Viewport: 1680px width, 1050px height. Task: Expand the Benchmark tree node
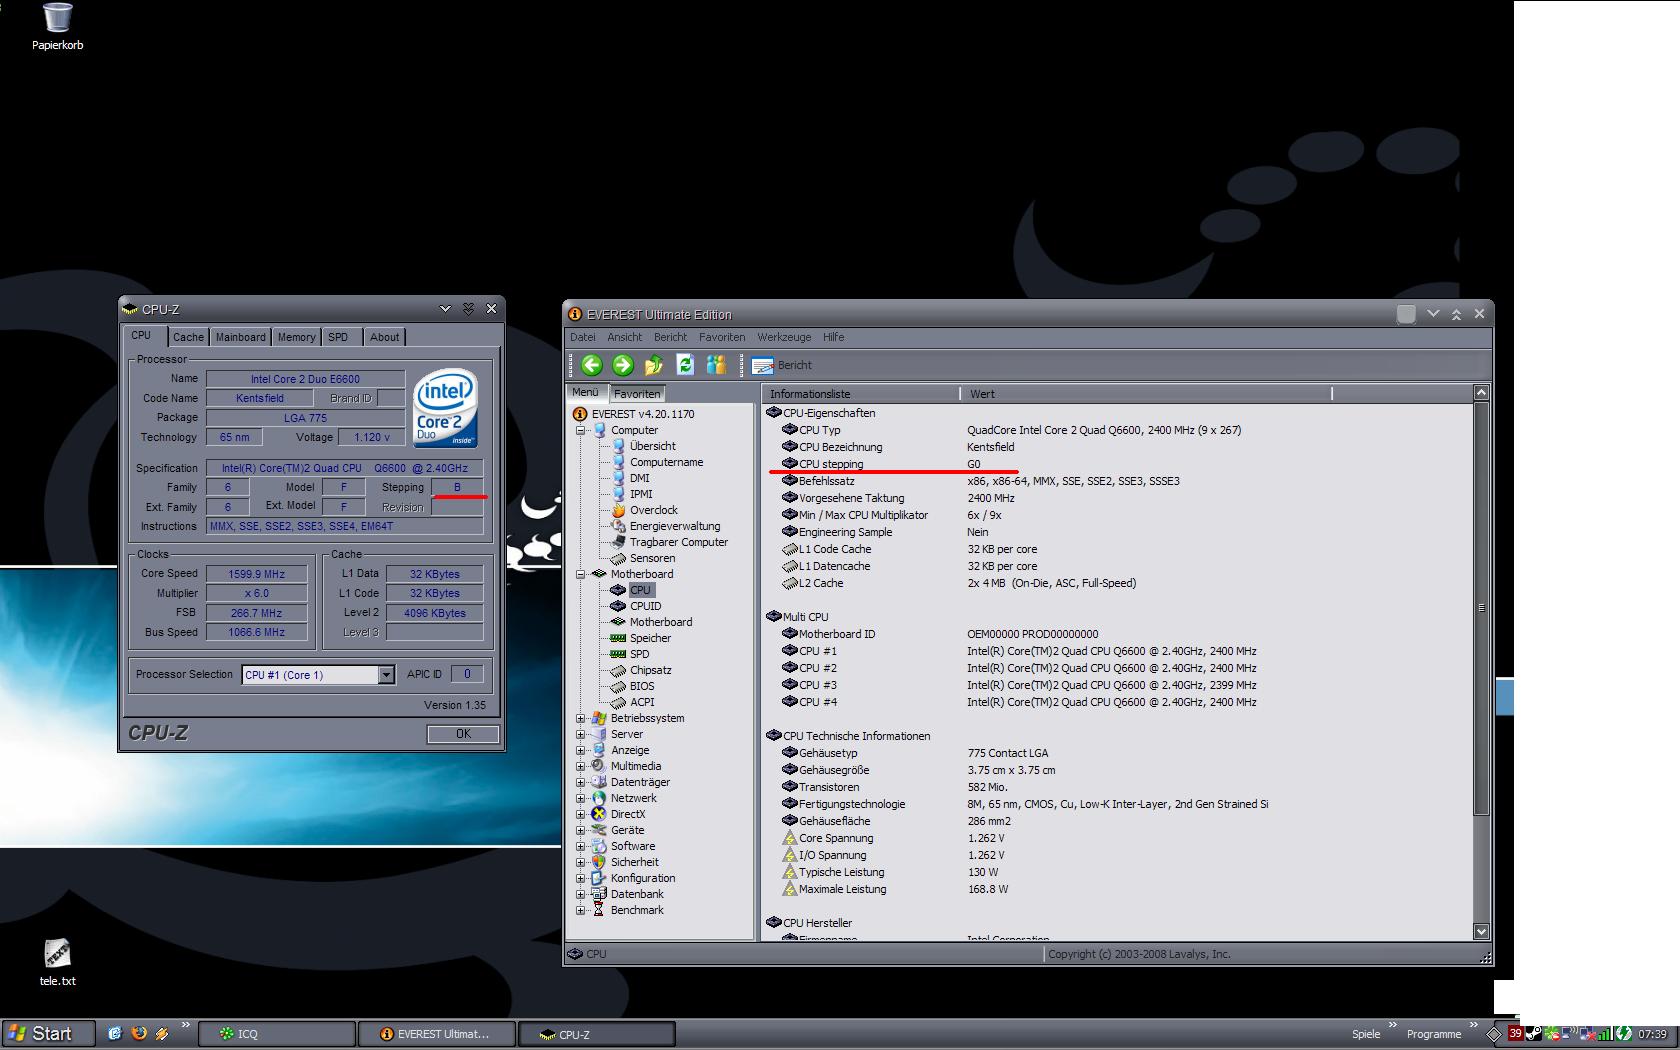[x=580, y=910]
